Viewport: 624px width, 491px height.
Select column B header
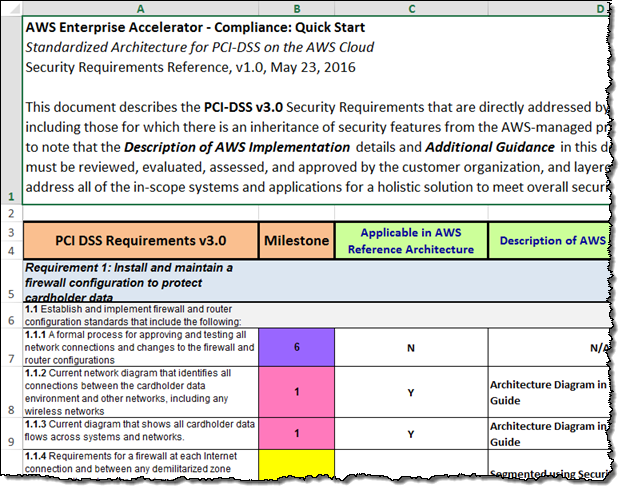[x=296, y=9]
